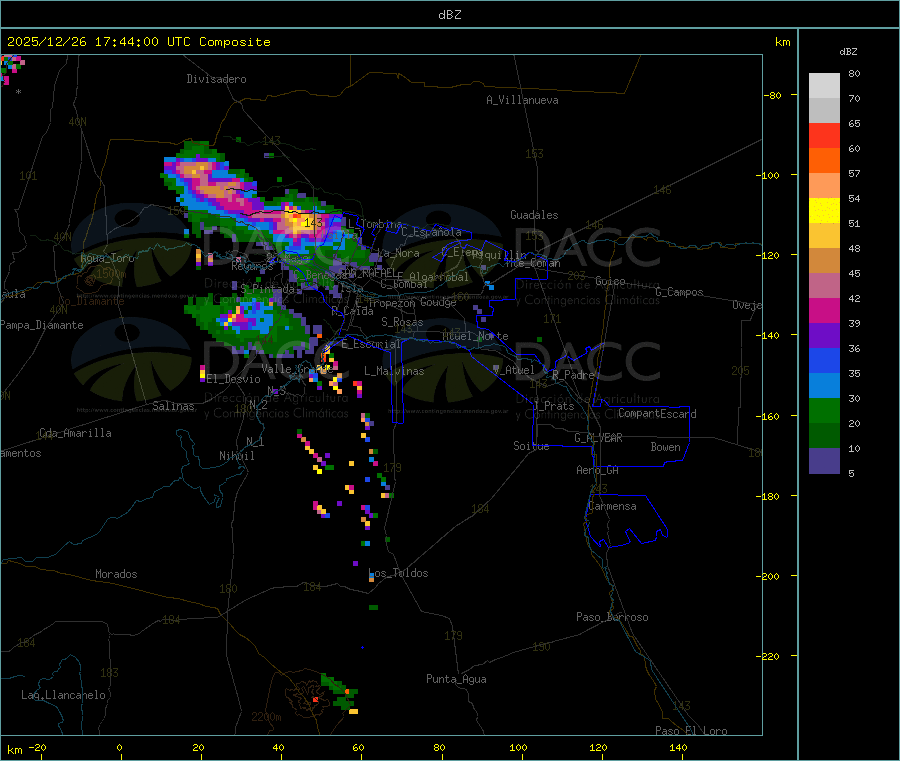This screenshot has width=900, height=761.
Task: Click the Salinas location label
Action: (x=173, y=406)
